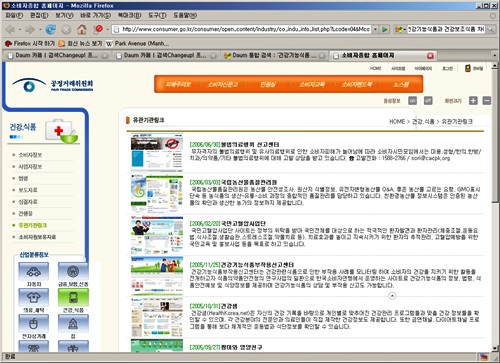Turn 음성정보 off
This screenshot has height=363, width=500.
(428, 101)
